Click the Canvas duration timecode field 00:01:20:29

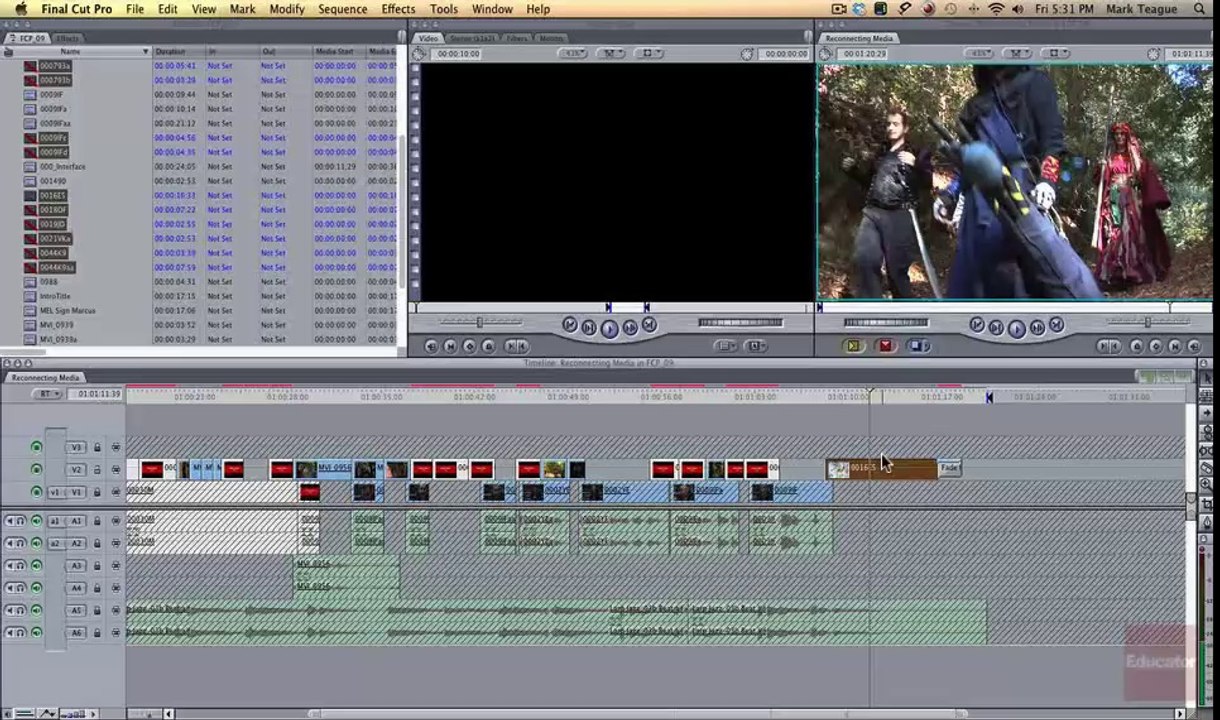(x=864, y=53)
